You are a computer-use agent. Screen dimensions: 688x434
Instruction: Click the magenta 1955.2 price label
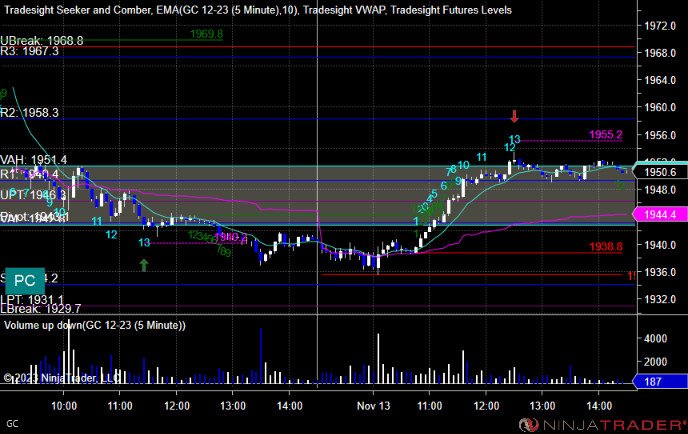tap(606, 135)
